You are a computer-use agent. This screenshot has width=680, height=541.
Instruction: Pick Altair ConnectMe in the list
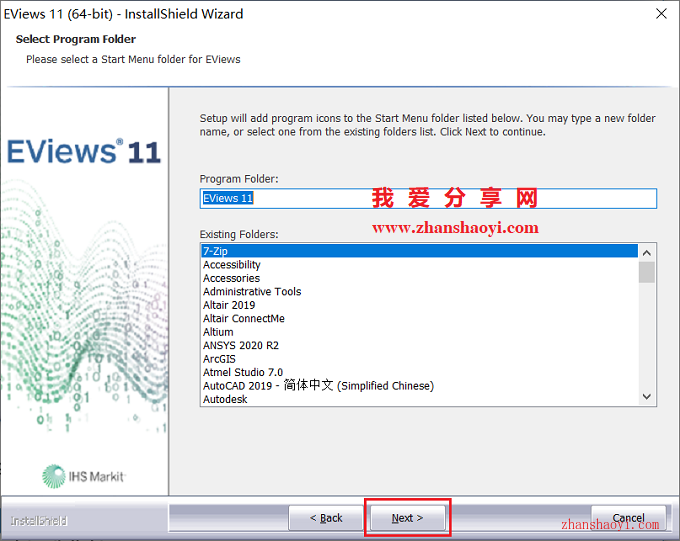pyautogui.click(x=419, y=318)
